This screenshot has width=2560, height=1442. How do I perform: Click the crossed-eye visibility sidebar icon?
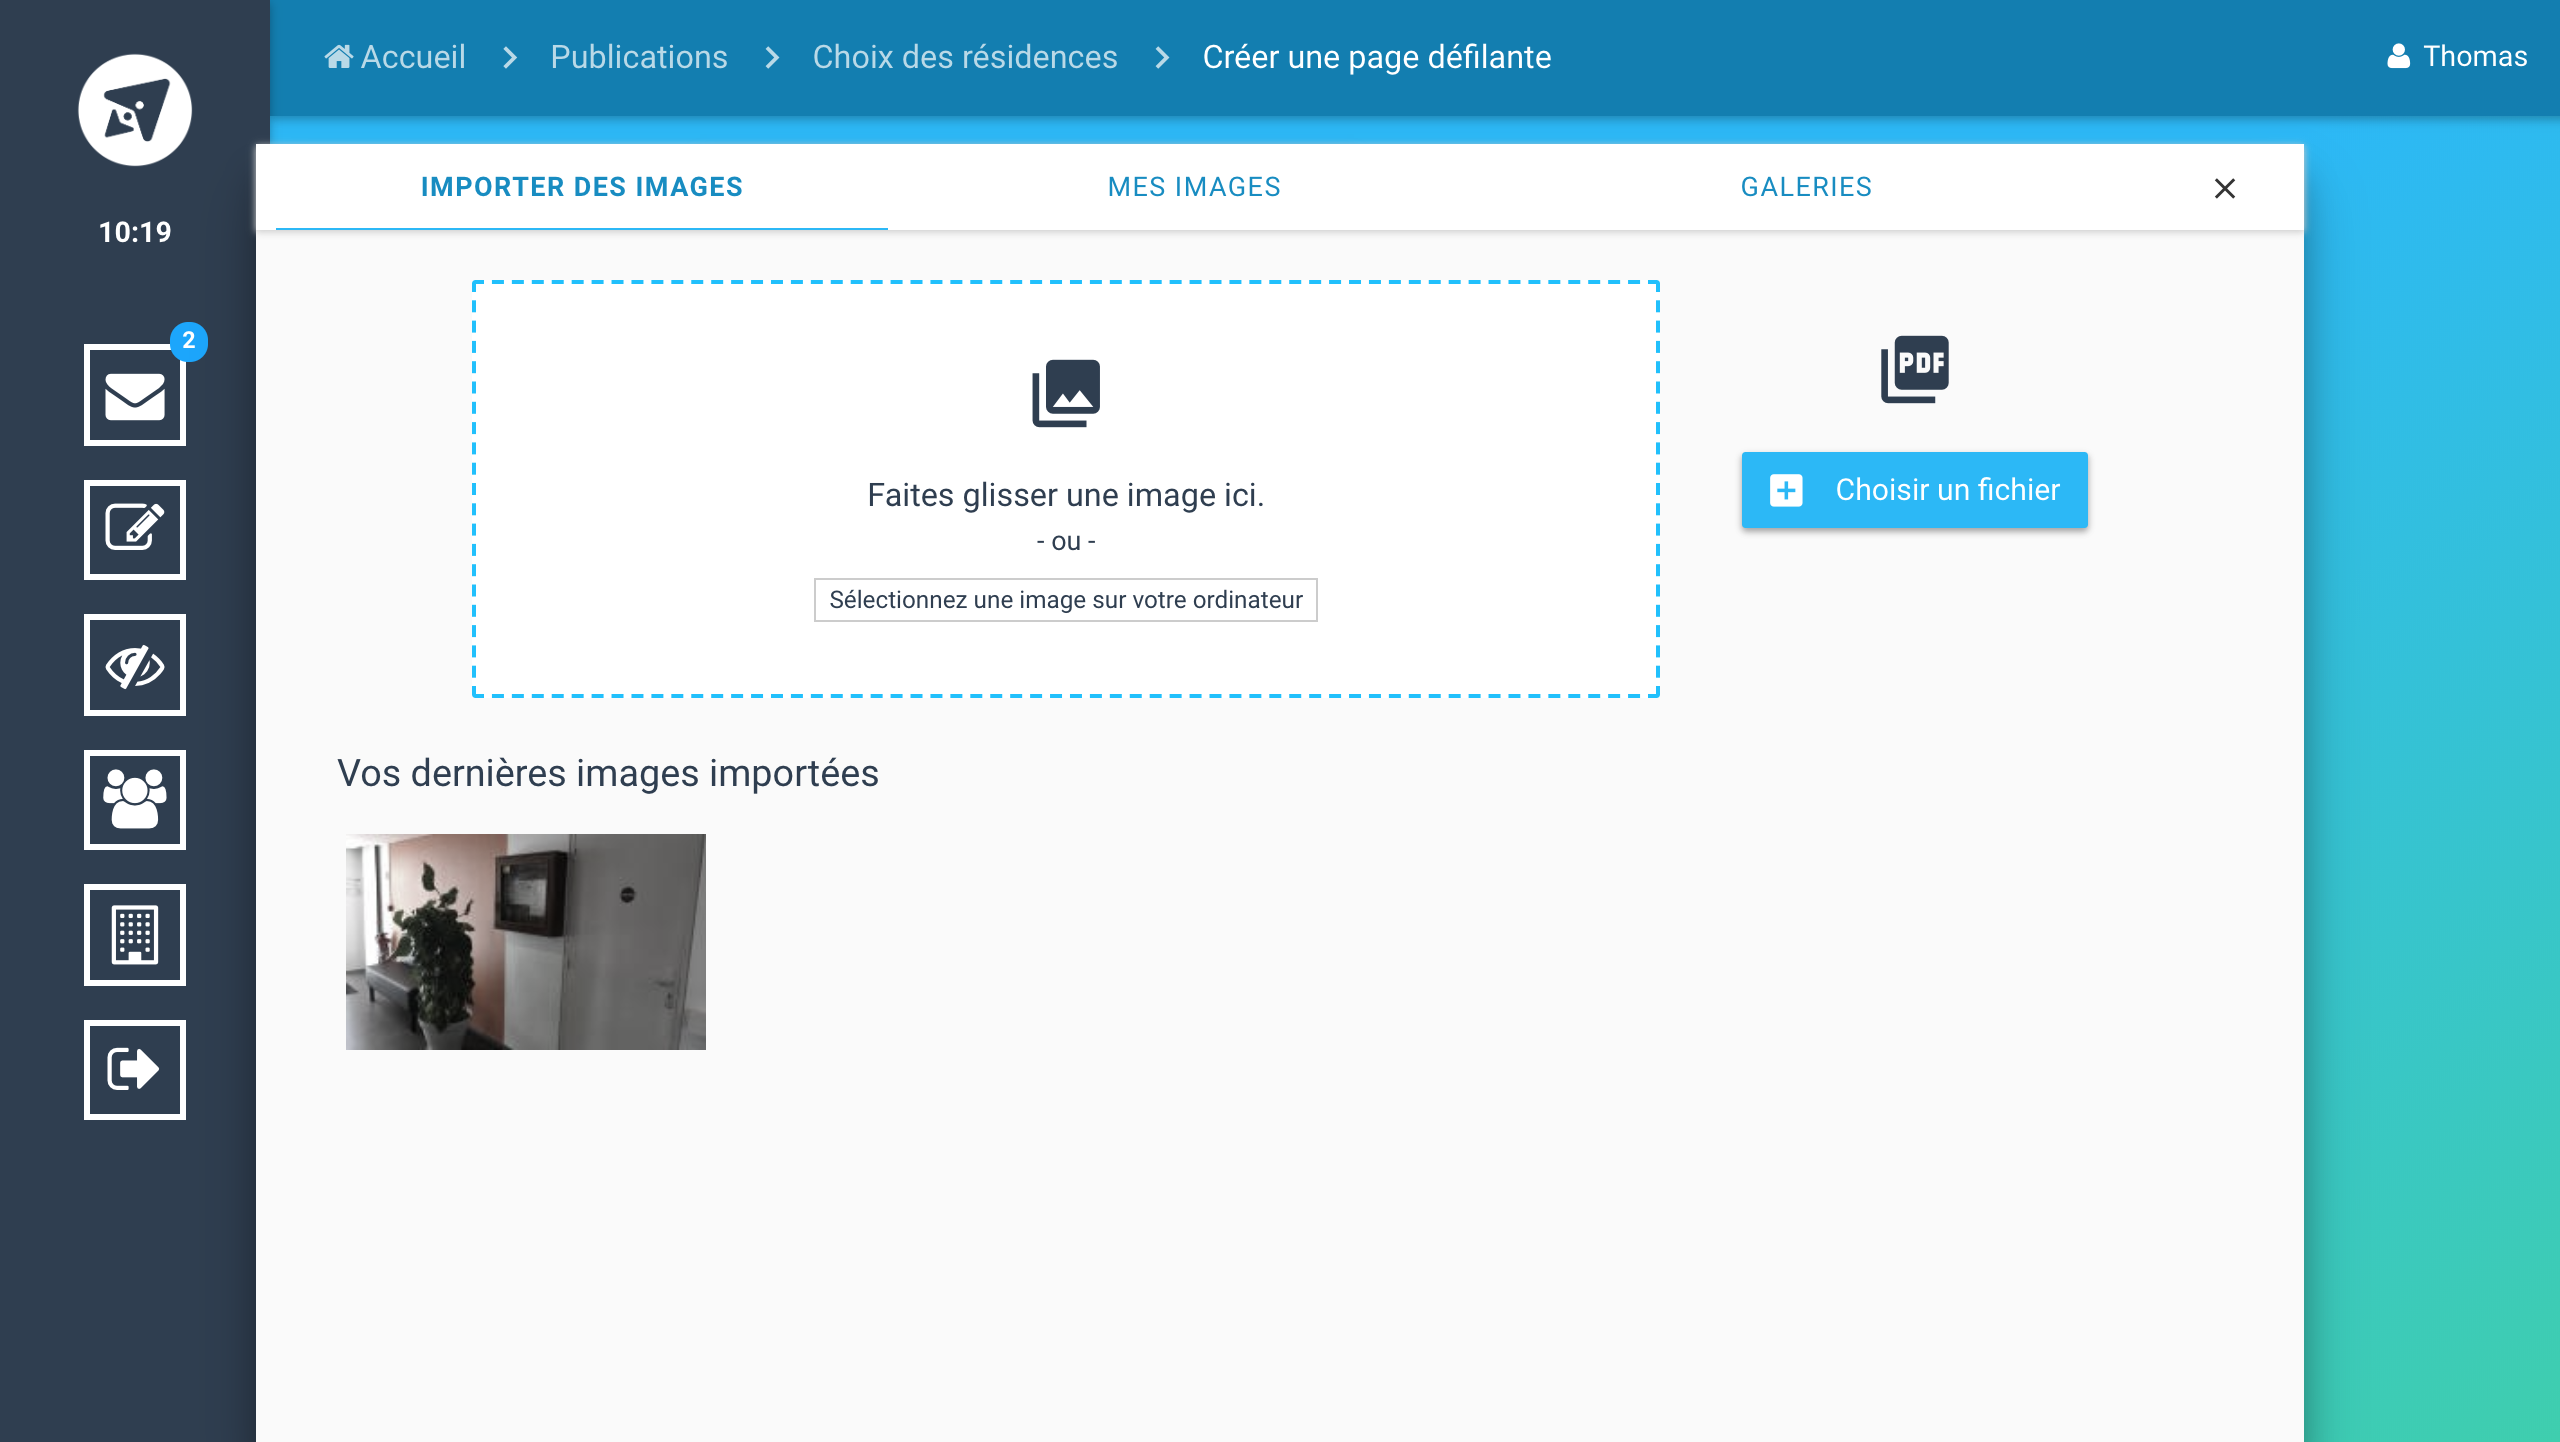pyautogui.click(x=135, y=665)
